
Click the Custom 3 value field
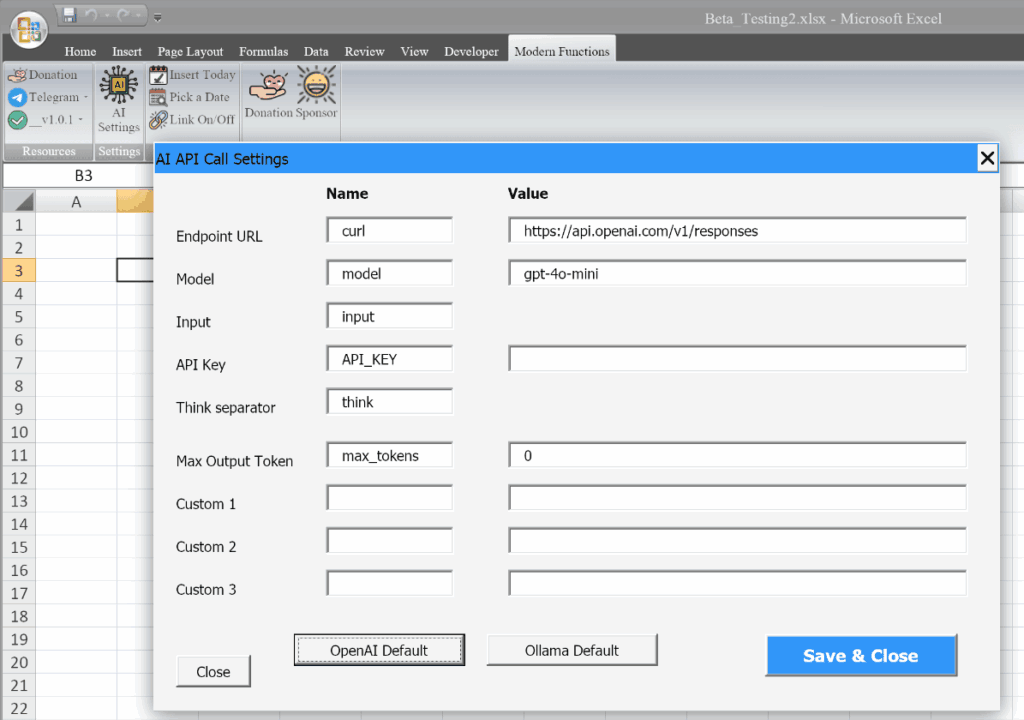click(737, 583)
